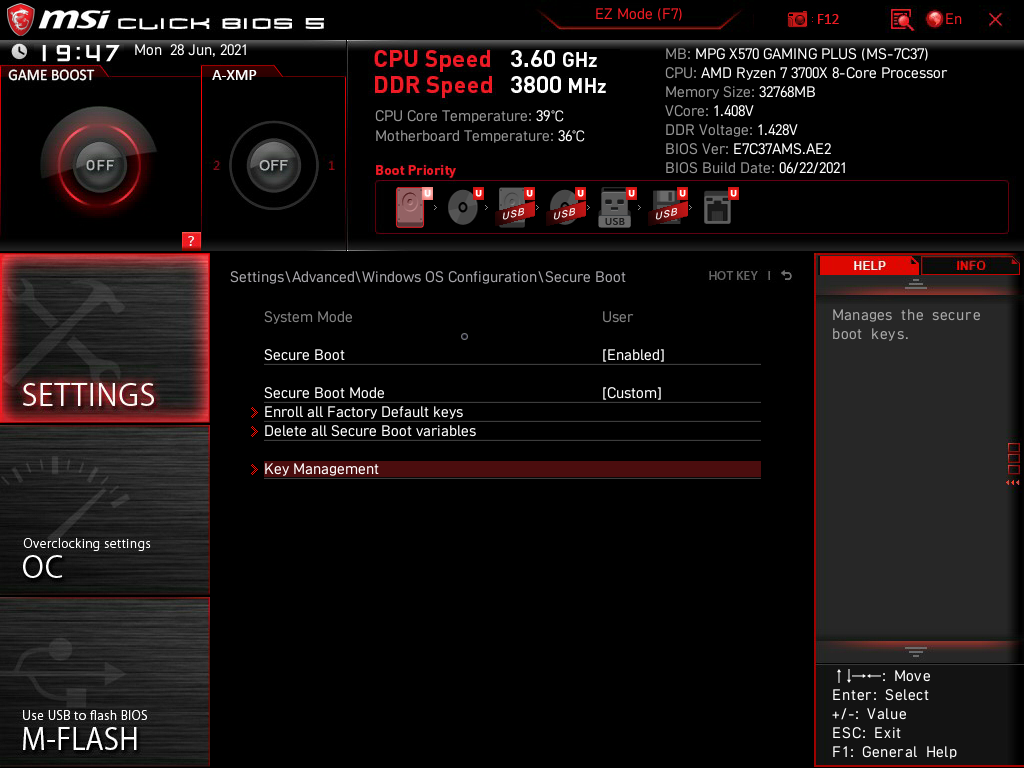
Task: Open Enroll all Factory Default keys
Action: (512, 412)
